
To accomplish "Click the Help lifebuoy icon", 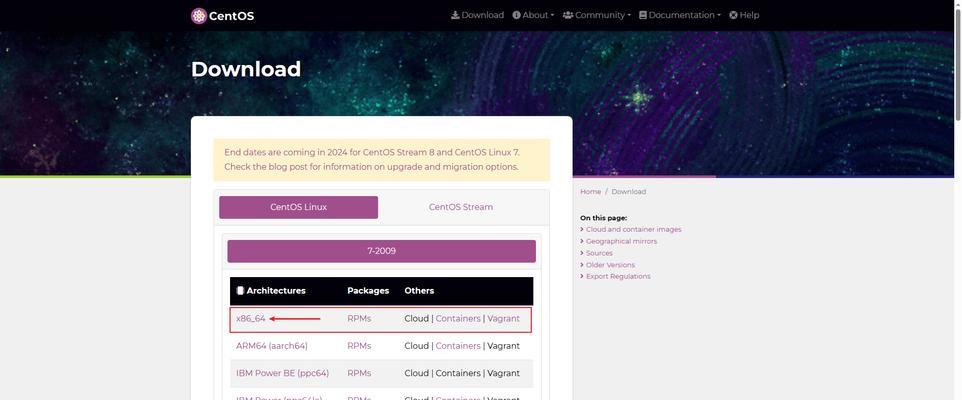I will (733, 15).
